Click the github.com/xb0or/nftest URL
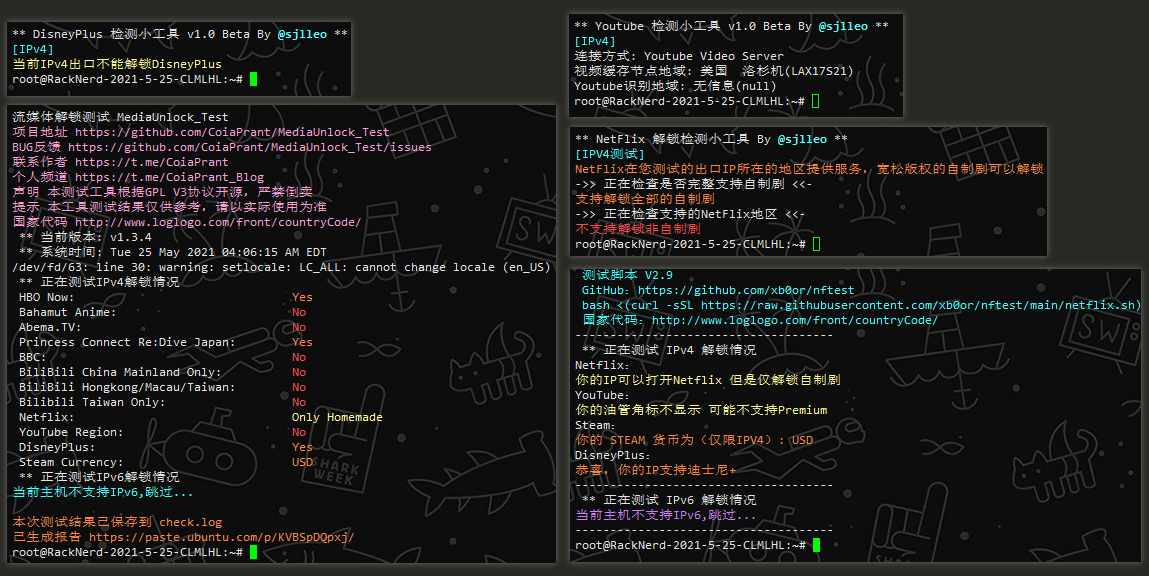Image resolution: width=1149 pixels, height=576 pixels. tap(745, 290)
